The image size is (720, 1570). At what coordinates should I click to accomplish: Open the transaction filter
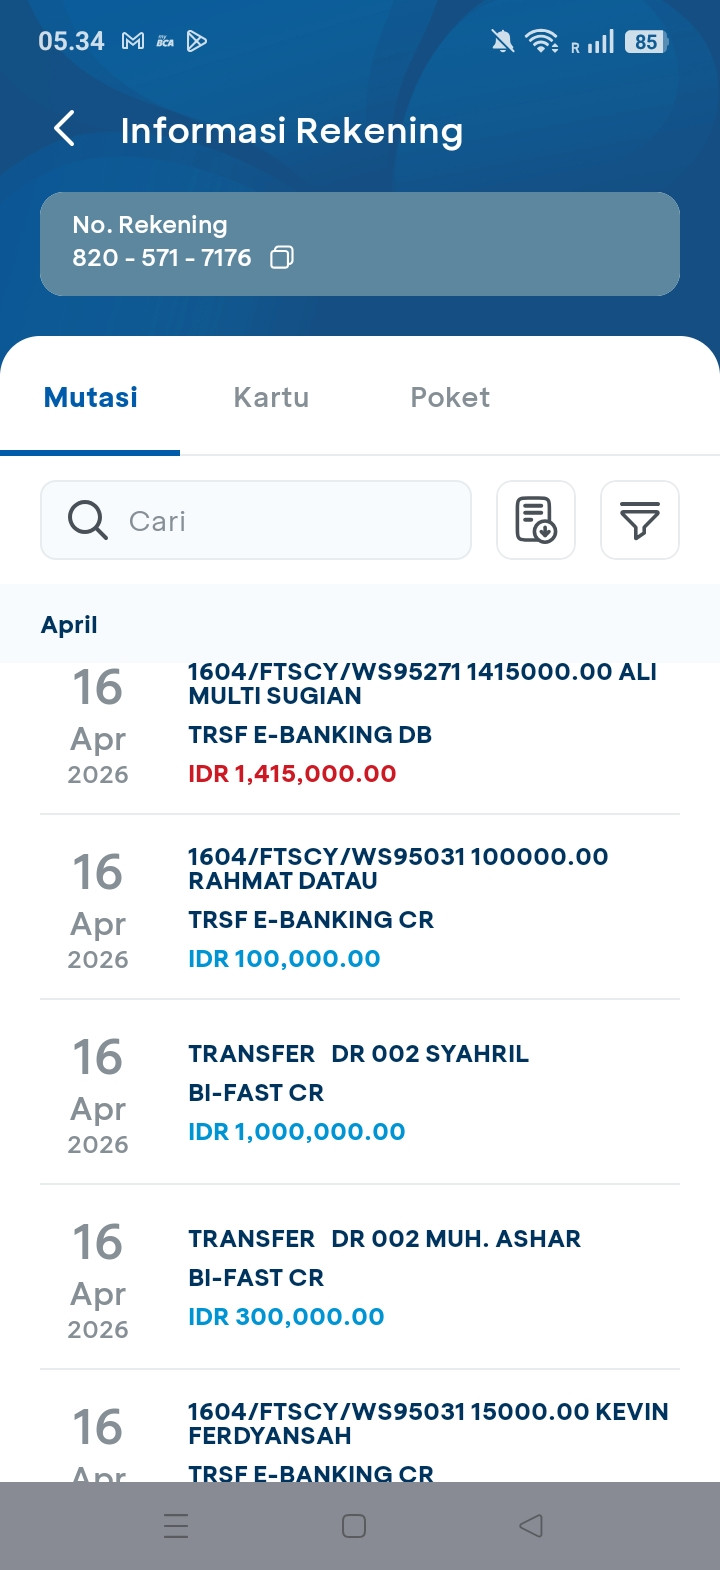[x=639, y=520]
